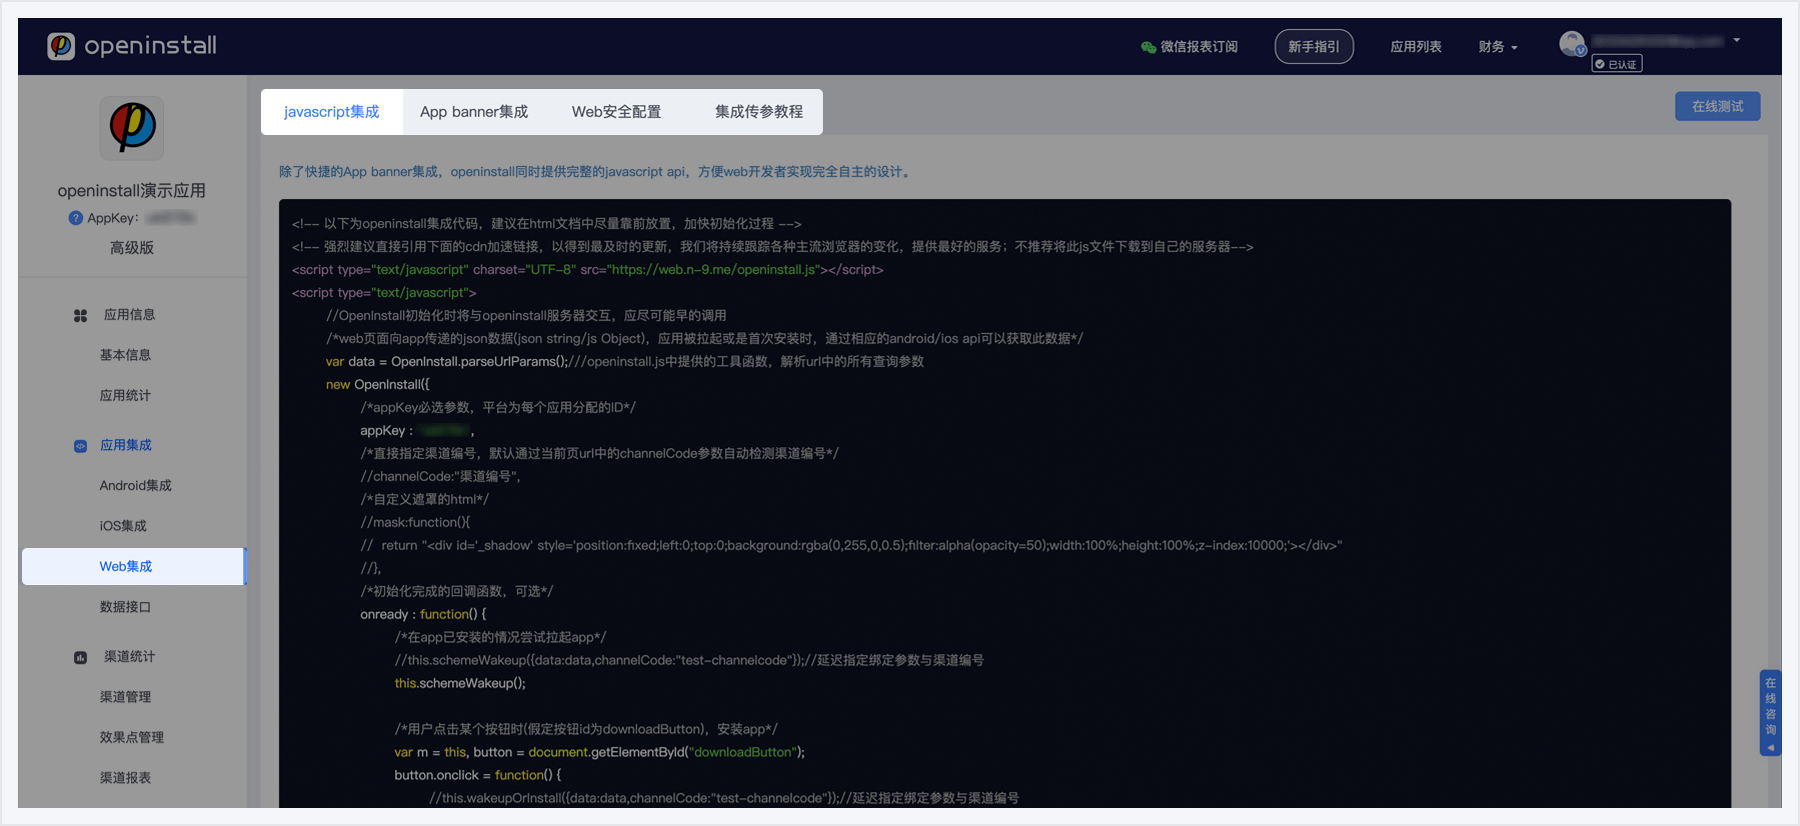This screenshot has width=1800, height=826.
Task: Click the 'button.onclick = function() {' line
Action: pyautogui.click(x=478, y=775)
